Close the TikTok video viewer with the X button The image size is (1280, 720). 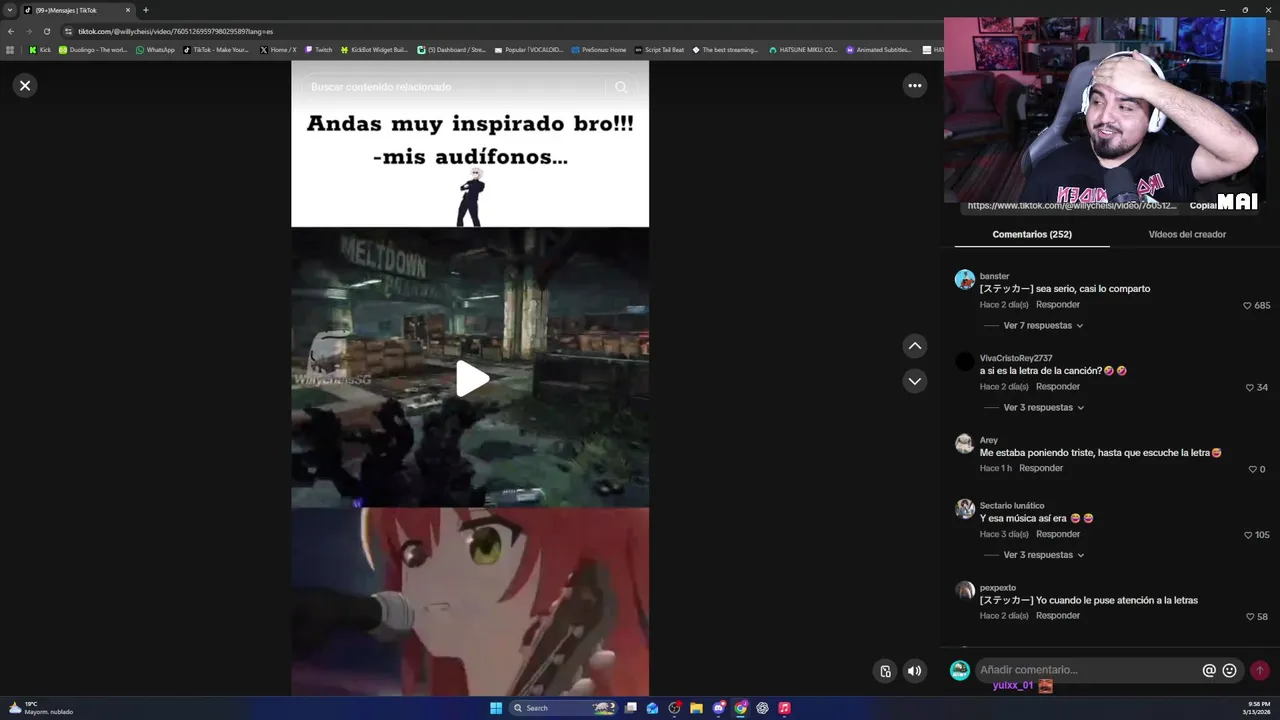point(25,86)
